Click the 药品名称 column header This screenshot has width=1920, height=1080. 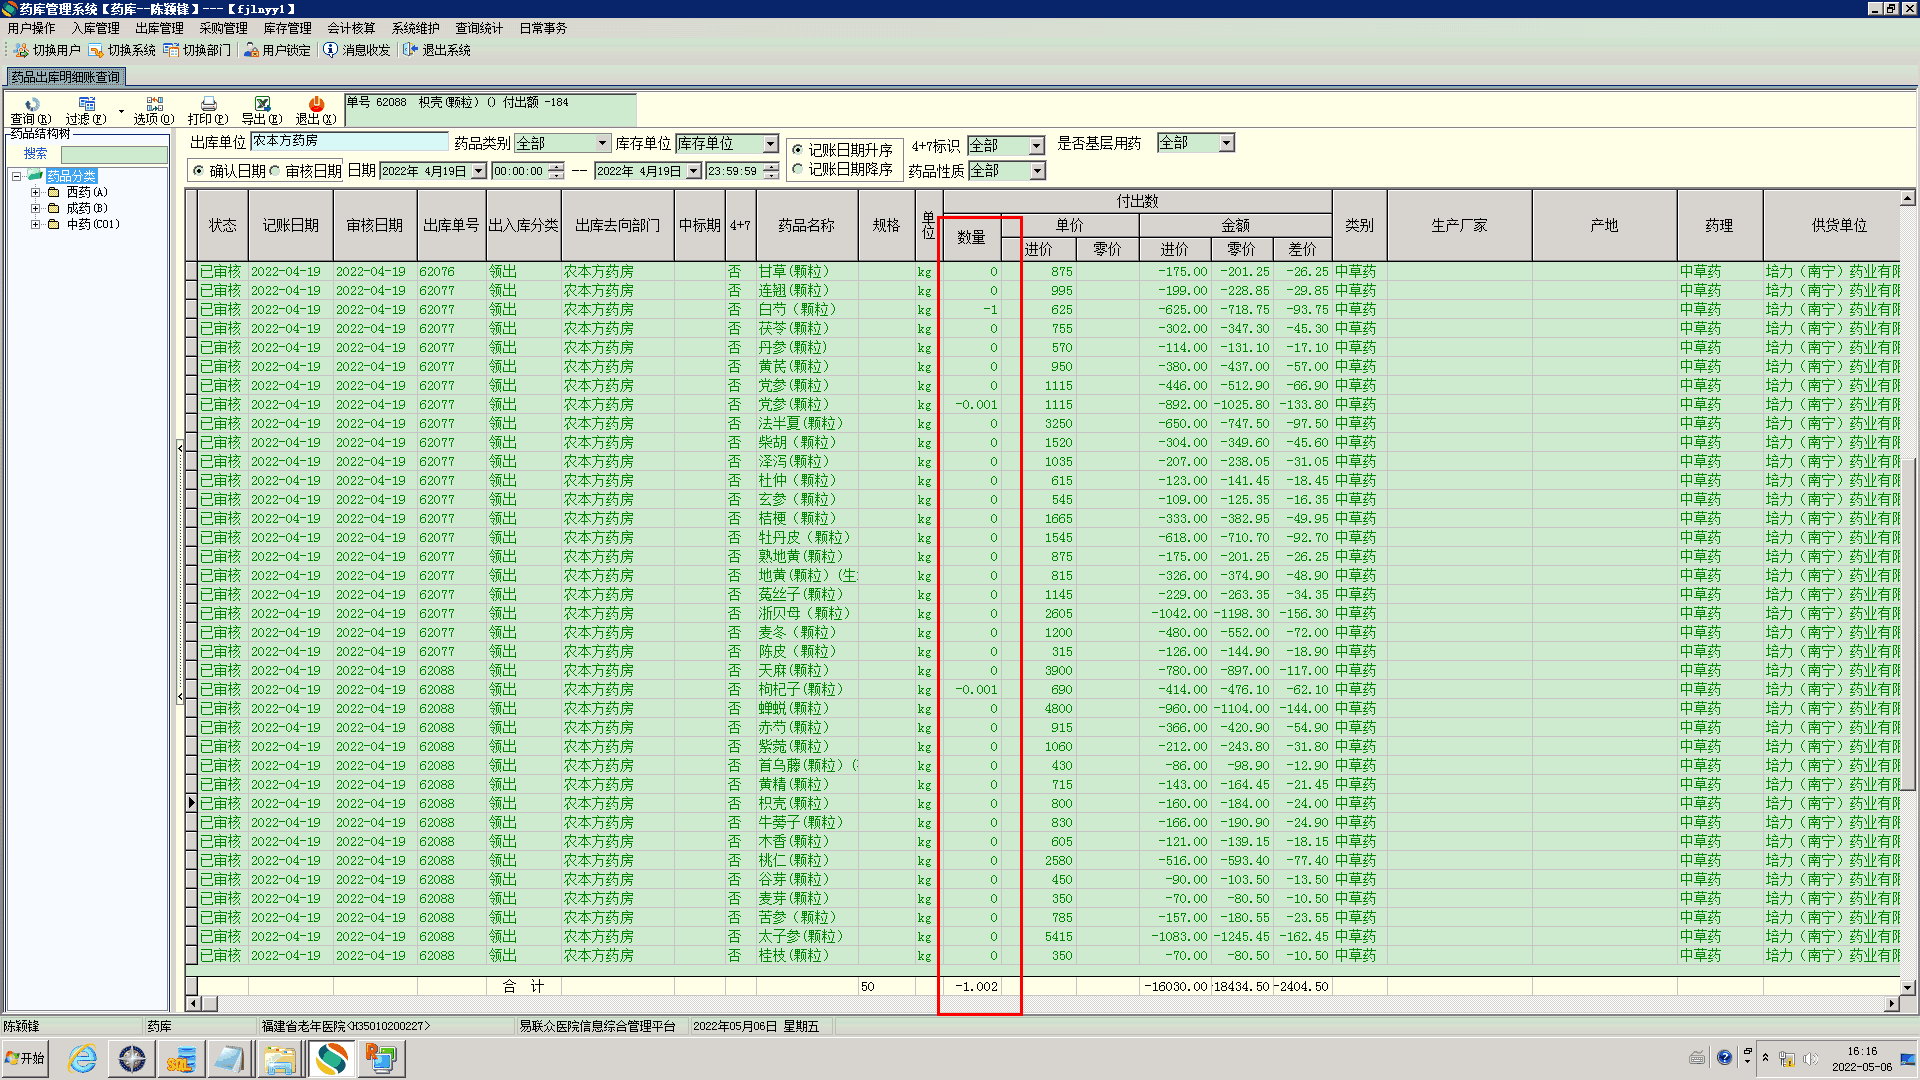(x=806, y=226)
